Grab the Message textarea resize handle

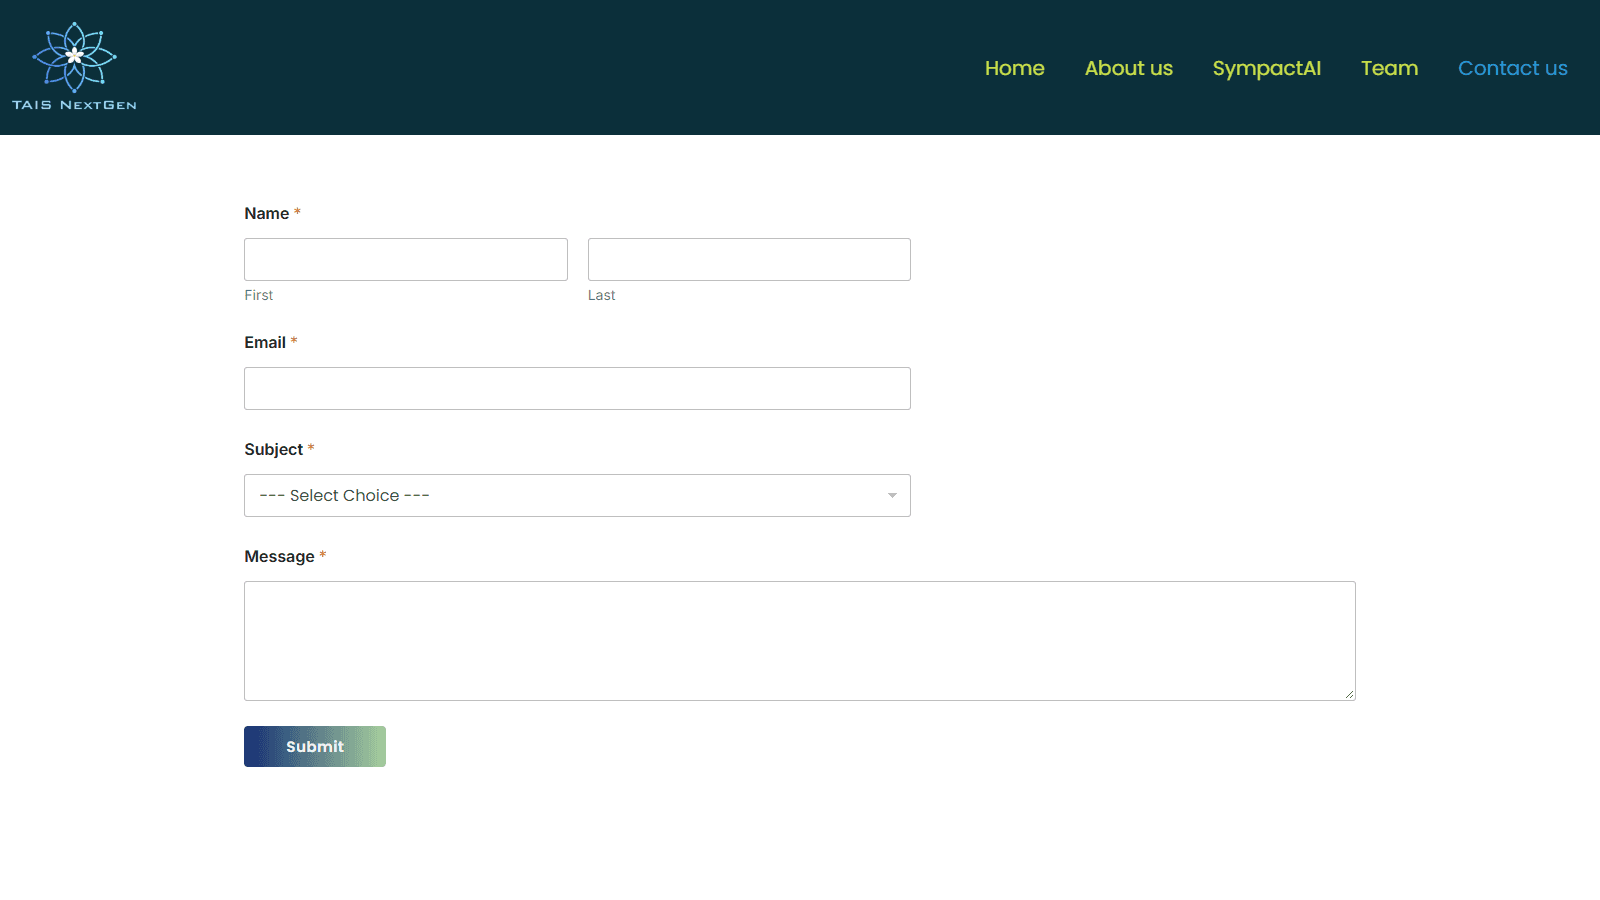(1349, 694)
